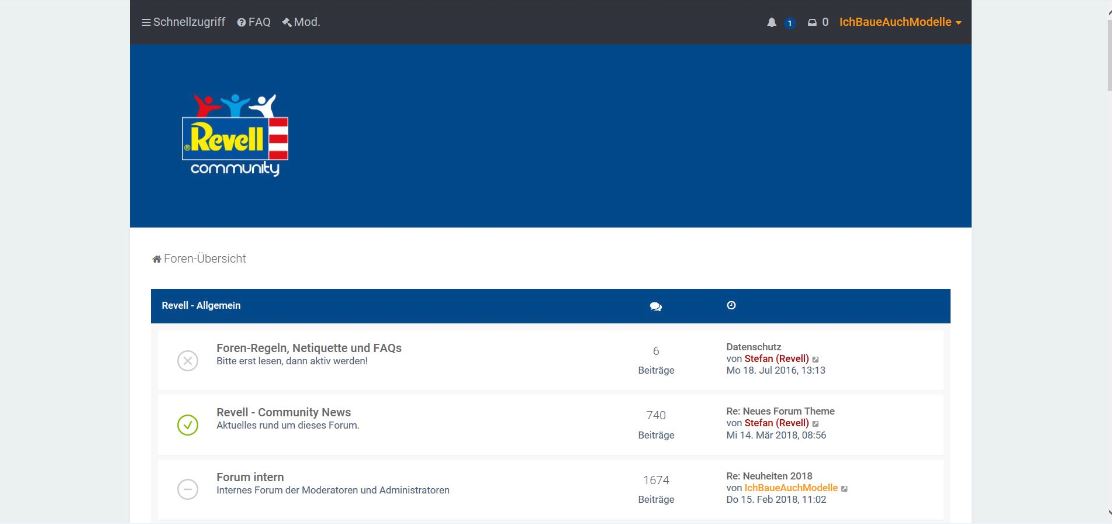Click the Revell community logo

(x=236, y=135)
